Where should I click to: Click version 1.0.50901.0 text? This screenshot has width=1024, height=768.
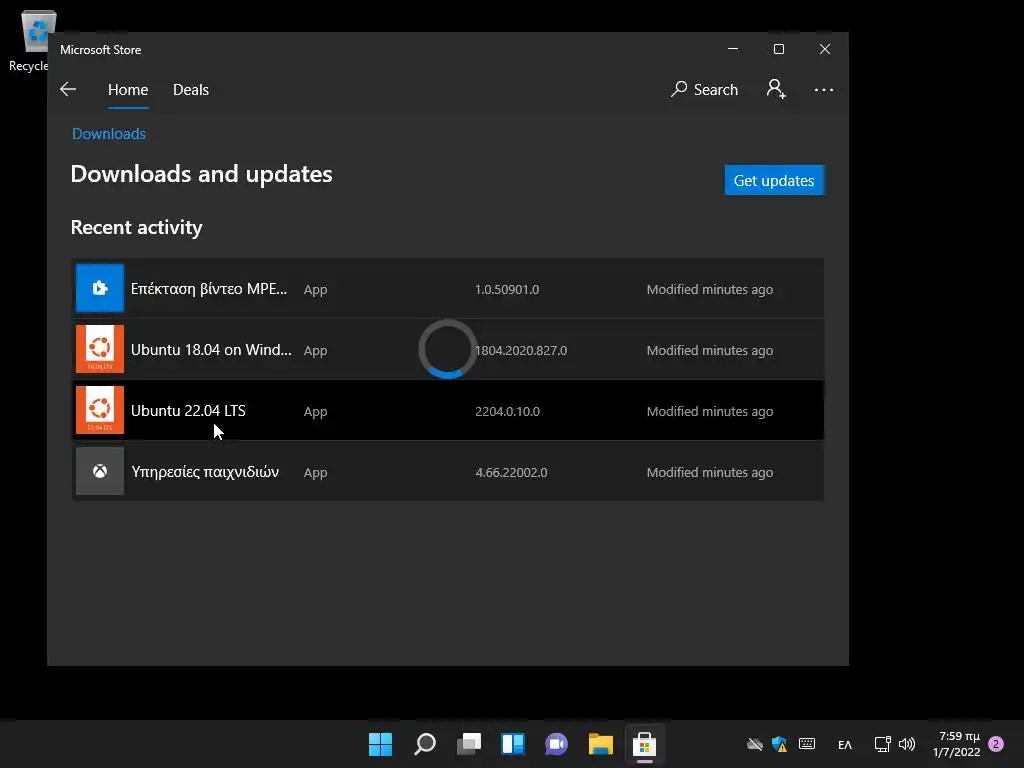click(x=507, y=289)
